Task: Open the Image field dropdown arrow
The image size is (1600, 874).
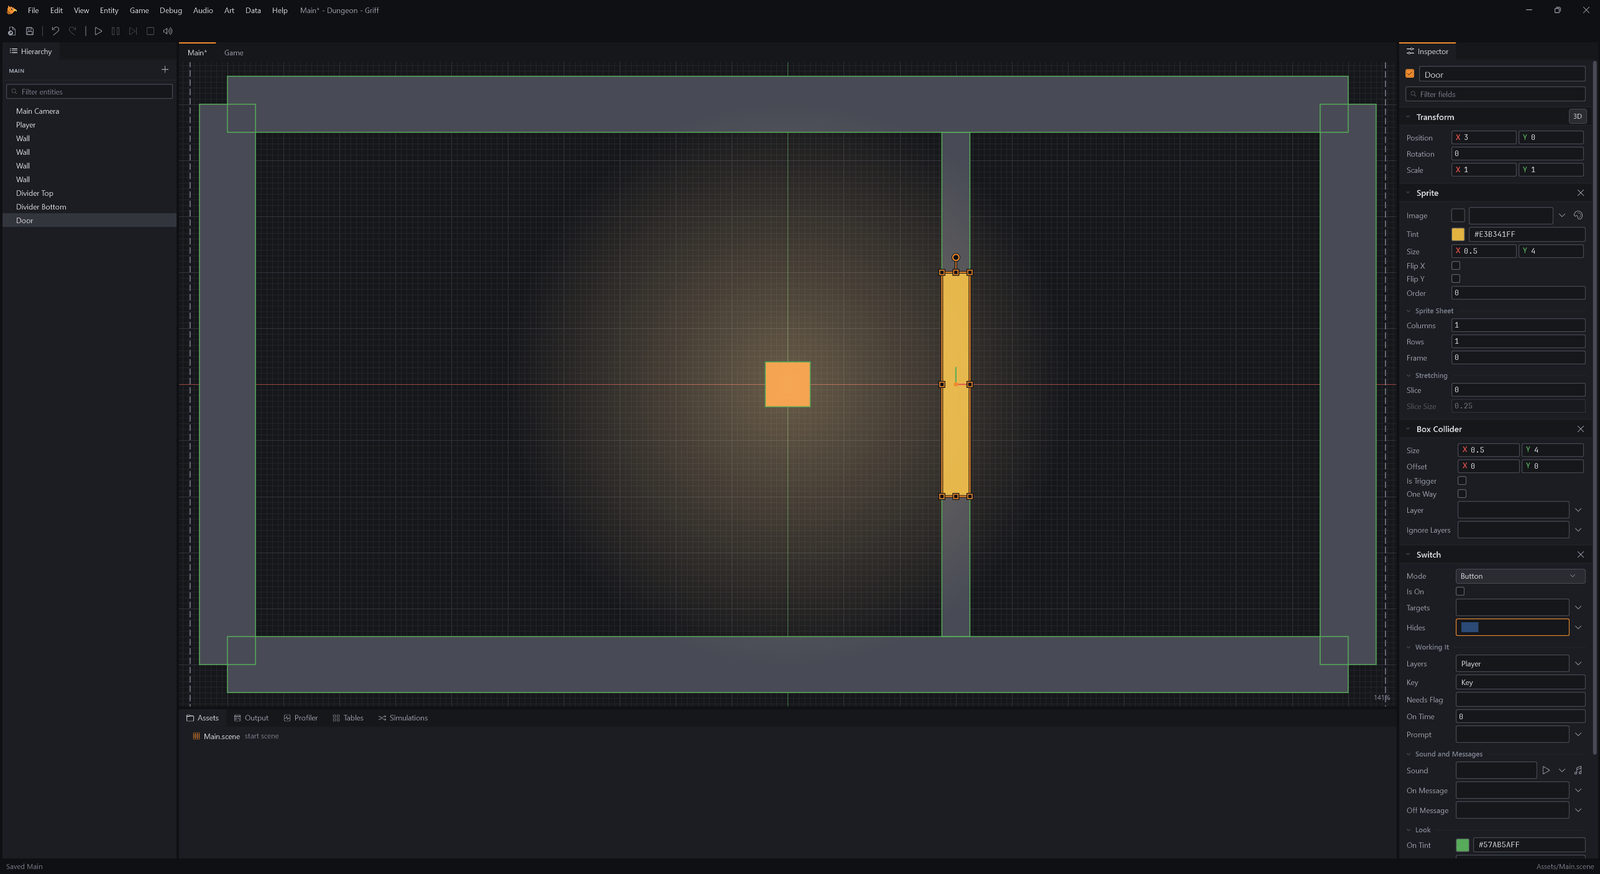Action: point(1562,216)
